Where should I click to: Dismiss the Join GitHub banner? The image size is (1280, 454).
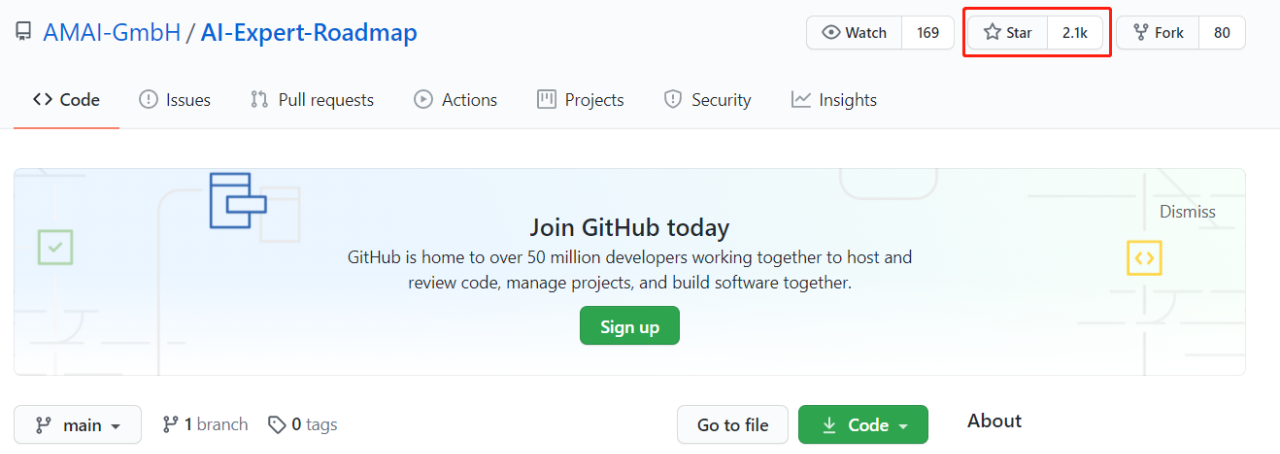1187,211
